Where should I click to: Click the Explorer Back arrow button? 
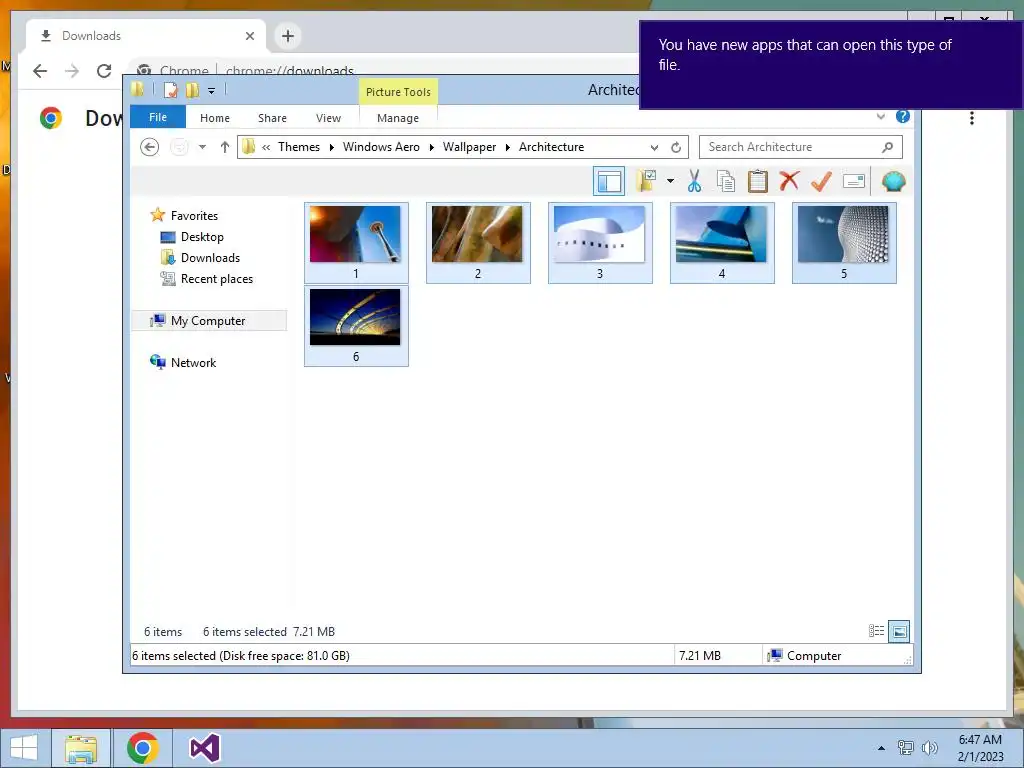click(150, 147)
